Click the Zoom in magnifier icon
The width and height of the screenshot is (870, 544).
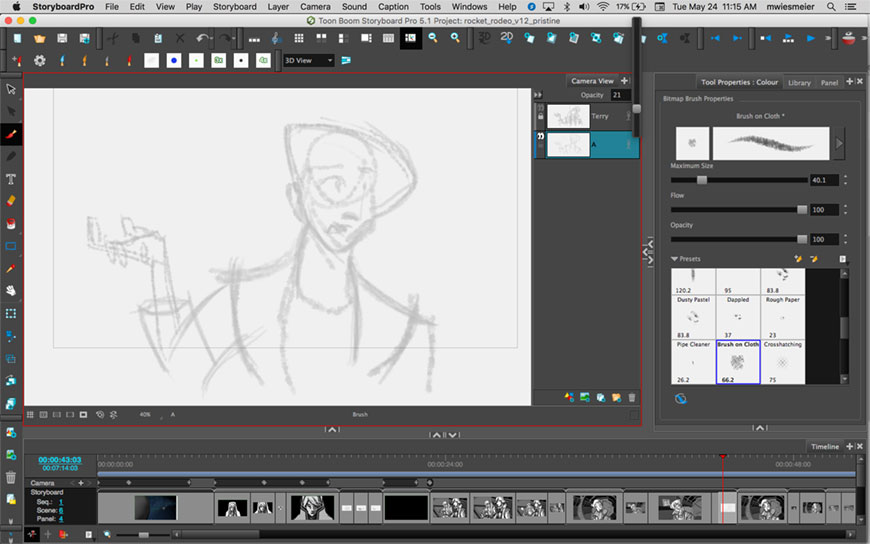coord(455,38)
